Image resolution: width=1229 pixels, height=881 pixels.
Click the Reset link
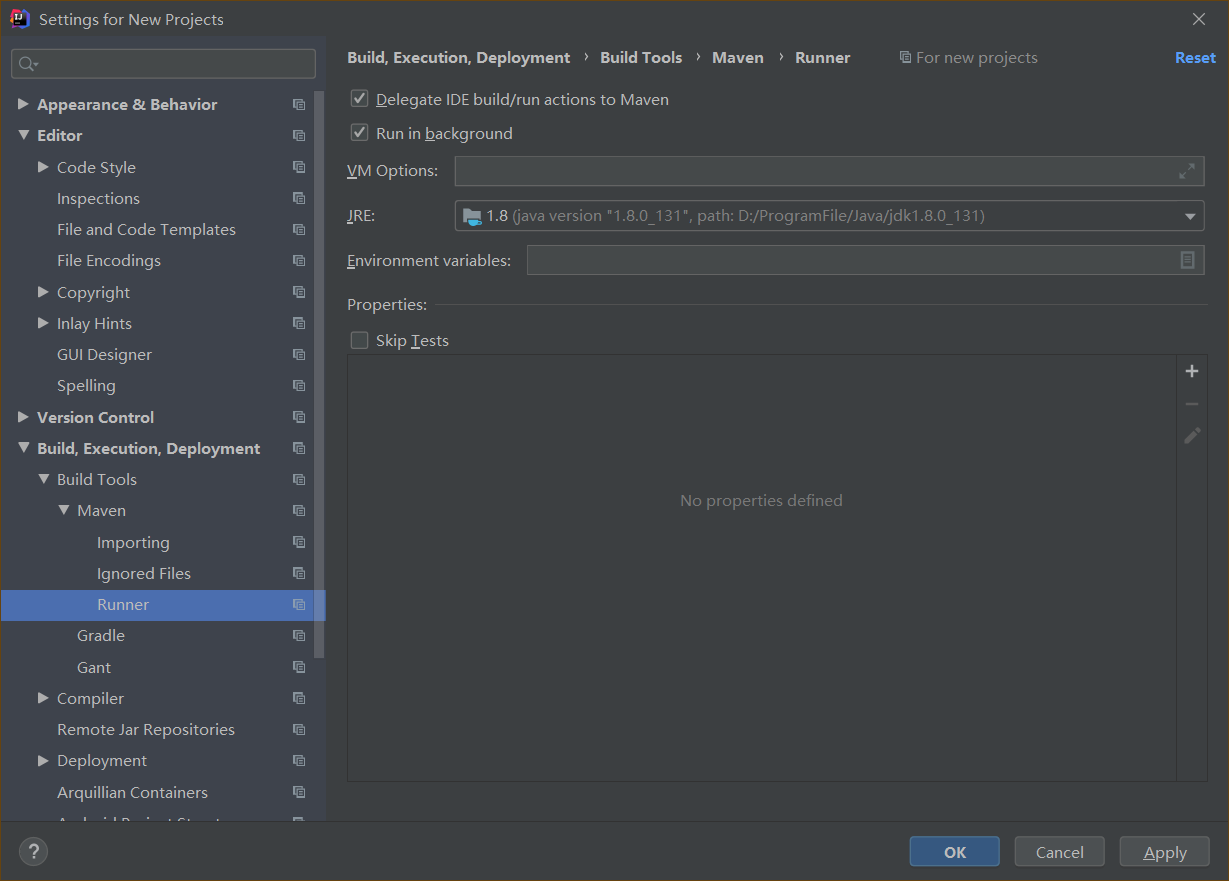(1195, 58)
